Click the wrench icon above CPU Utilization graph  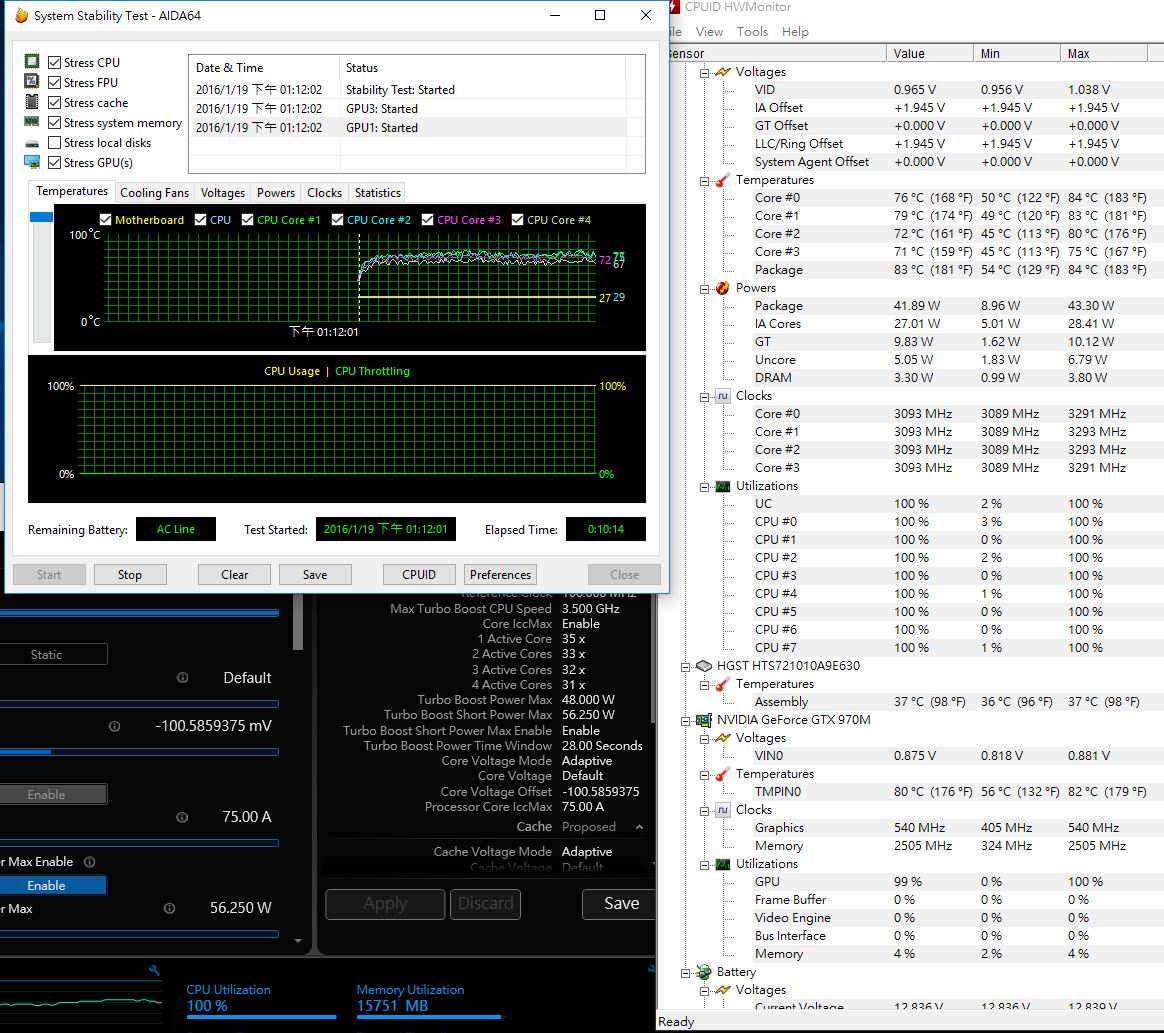coord(154,970)
